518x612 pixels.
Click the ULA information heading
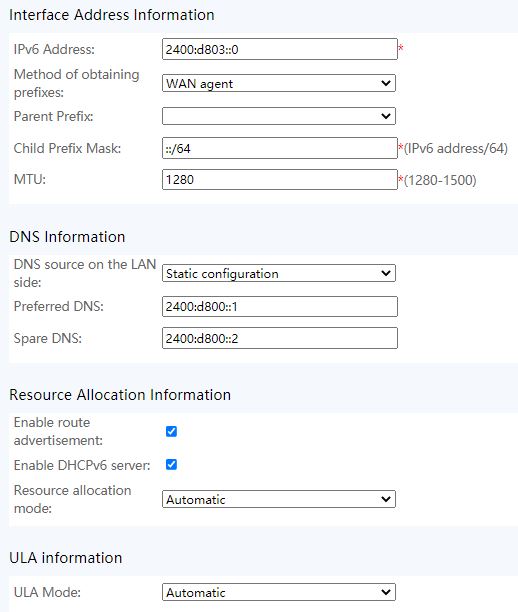point(66,558)
